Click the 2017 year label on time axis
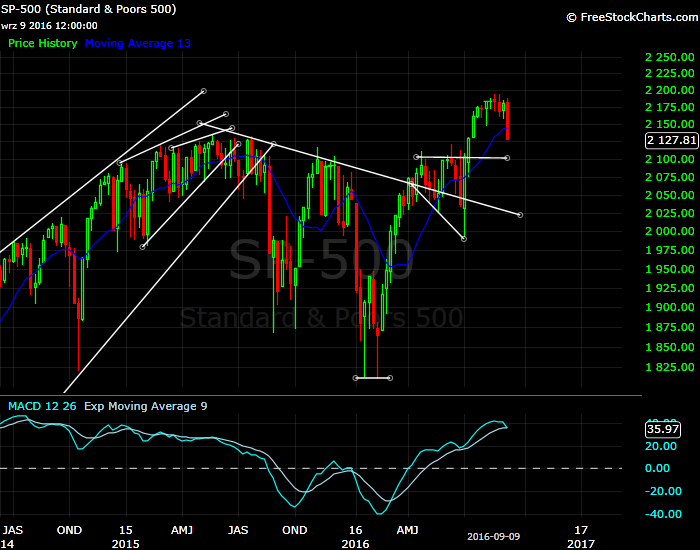 point(580,544)
